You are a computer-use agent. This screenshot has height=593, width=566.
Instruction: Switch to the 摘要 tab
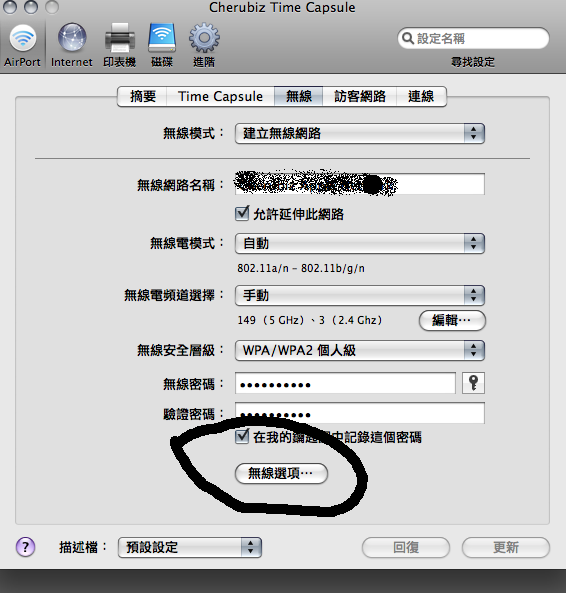click(143, 96)
